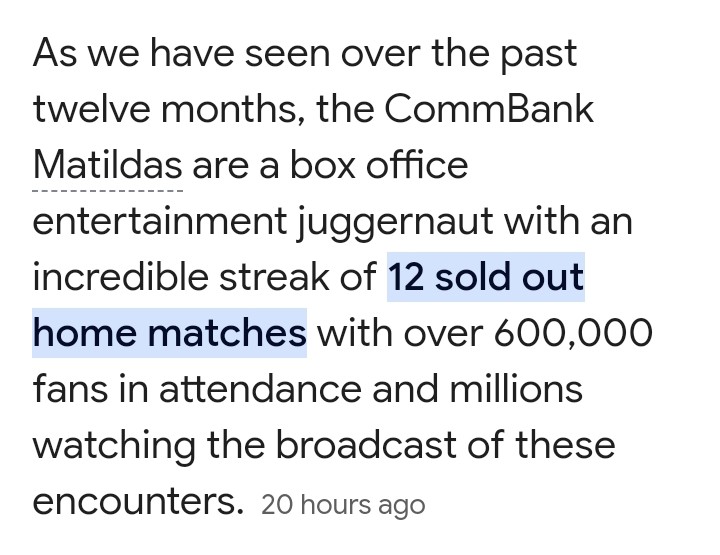
Task: Click the words 'box office' in the text
Action: pyautogui.click(x=379, y=165)
